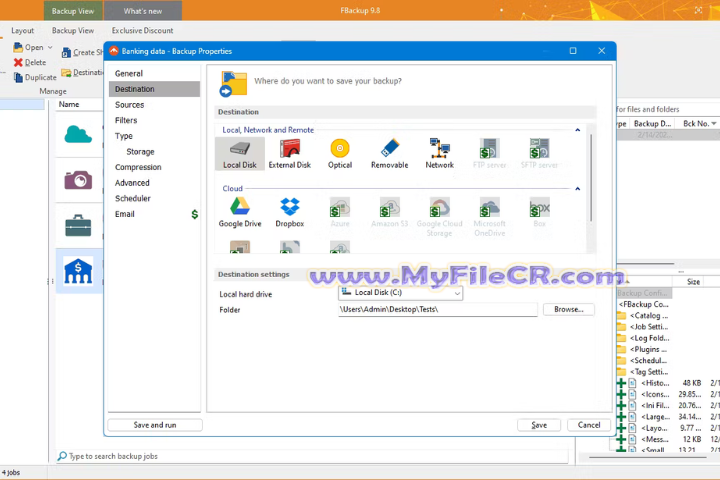The width and height of the screenshot is (720, 480).
Task: Open General settings page
Action: 154,73
